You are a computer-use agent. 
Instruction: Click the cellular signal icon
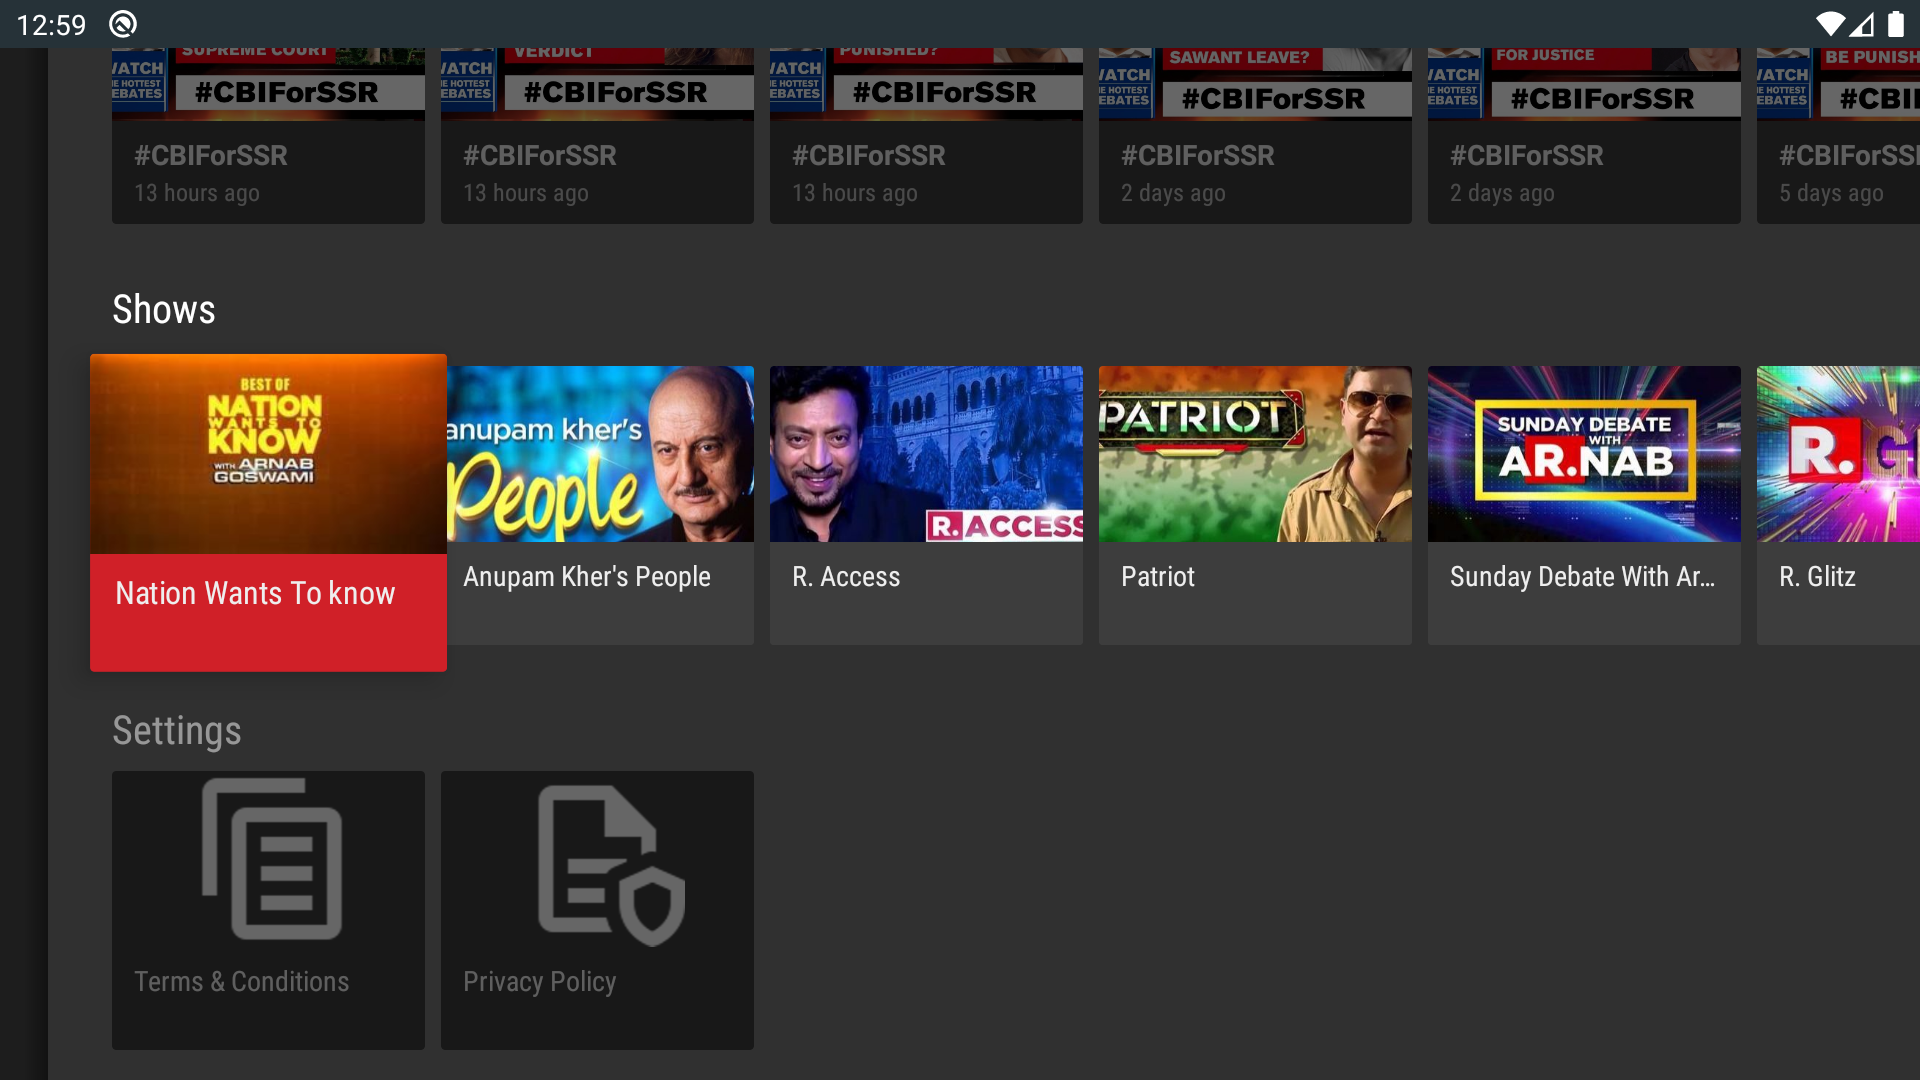[x=1862, y=24]
